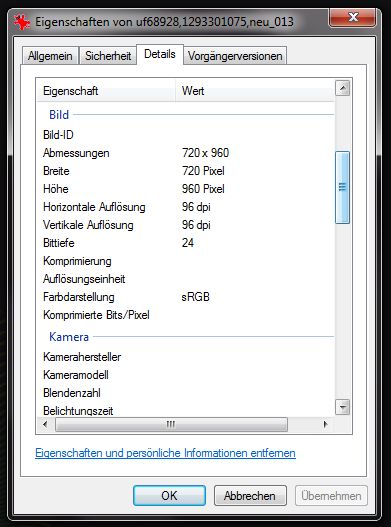Select the Details tab
Screen dimensions: 391x527
[x=160, y=54]
